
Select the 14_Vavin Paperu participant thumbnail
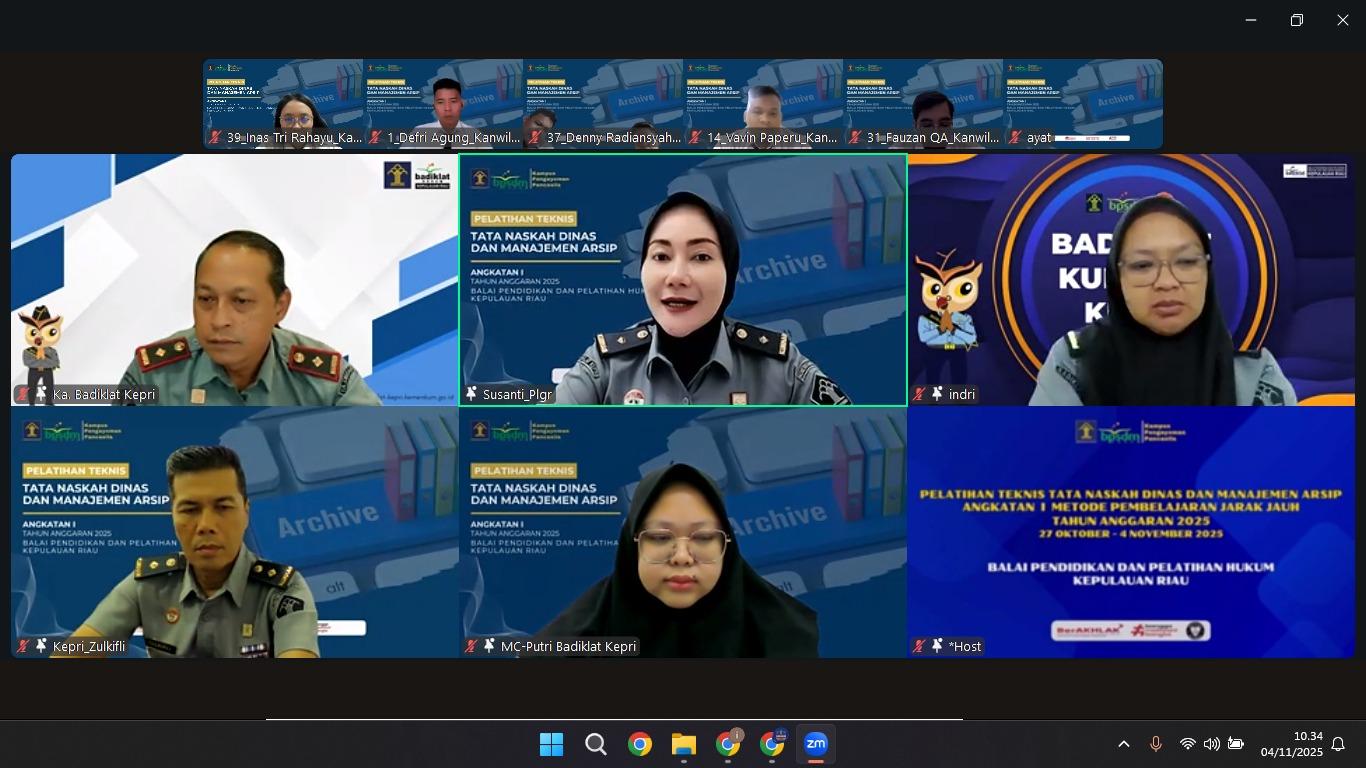[763, 104]
